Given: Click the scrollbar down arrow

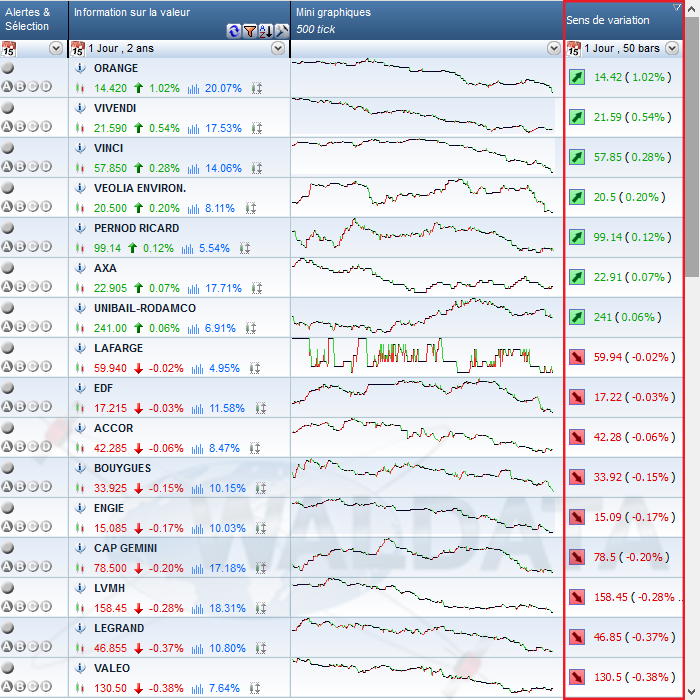Looking at the screenshot, I should click(692, 691).
